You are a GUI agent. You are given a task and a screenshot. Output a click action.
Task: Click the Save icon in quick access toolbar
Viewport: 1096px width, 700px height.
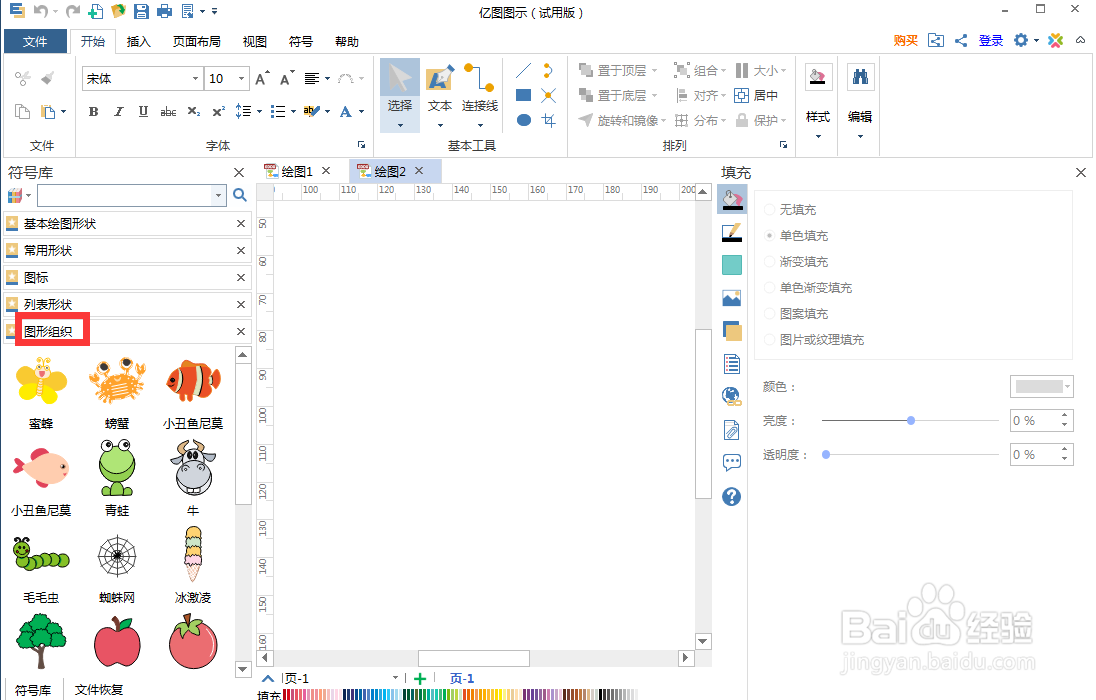click(141, 11)
